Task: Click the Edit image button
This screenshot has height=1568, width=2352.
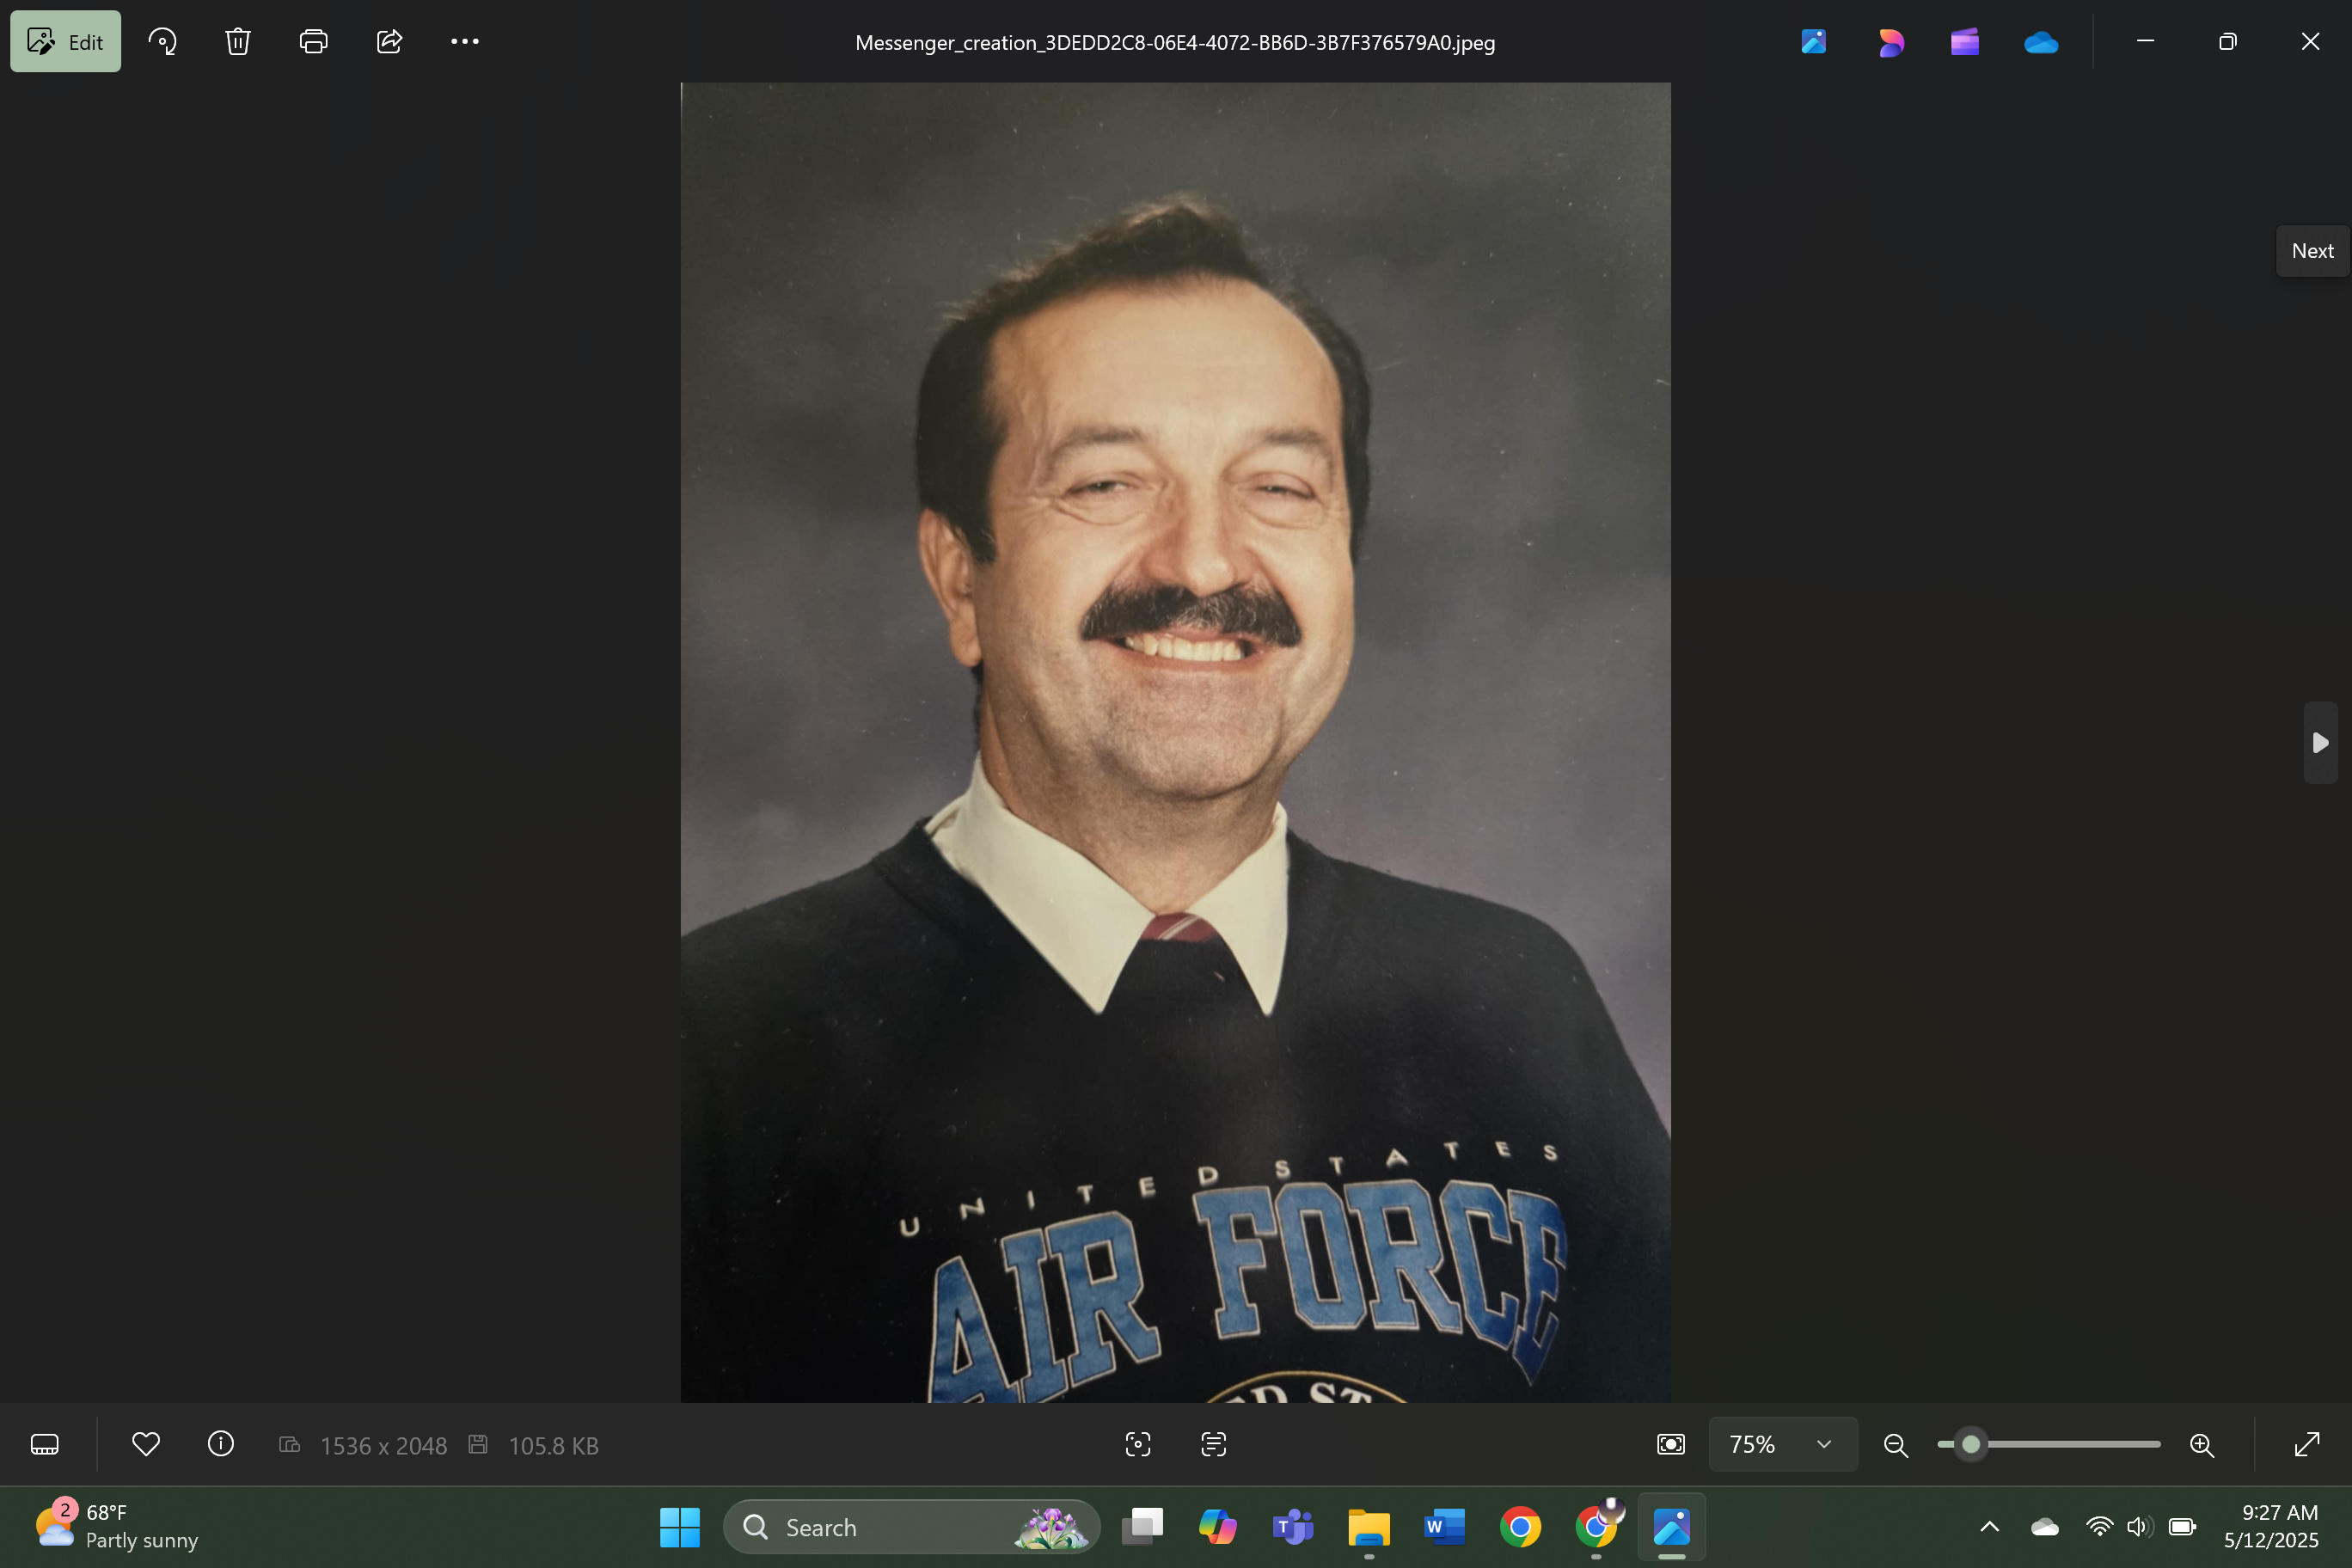Action: click(65, 41)
